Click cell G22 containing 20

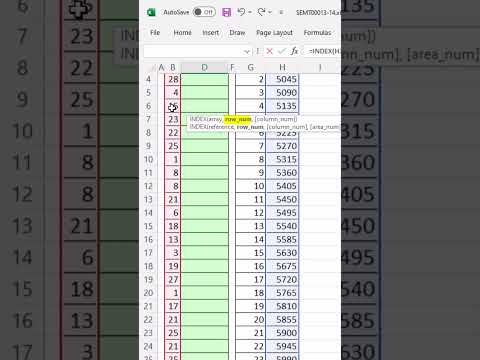251,319
